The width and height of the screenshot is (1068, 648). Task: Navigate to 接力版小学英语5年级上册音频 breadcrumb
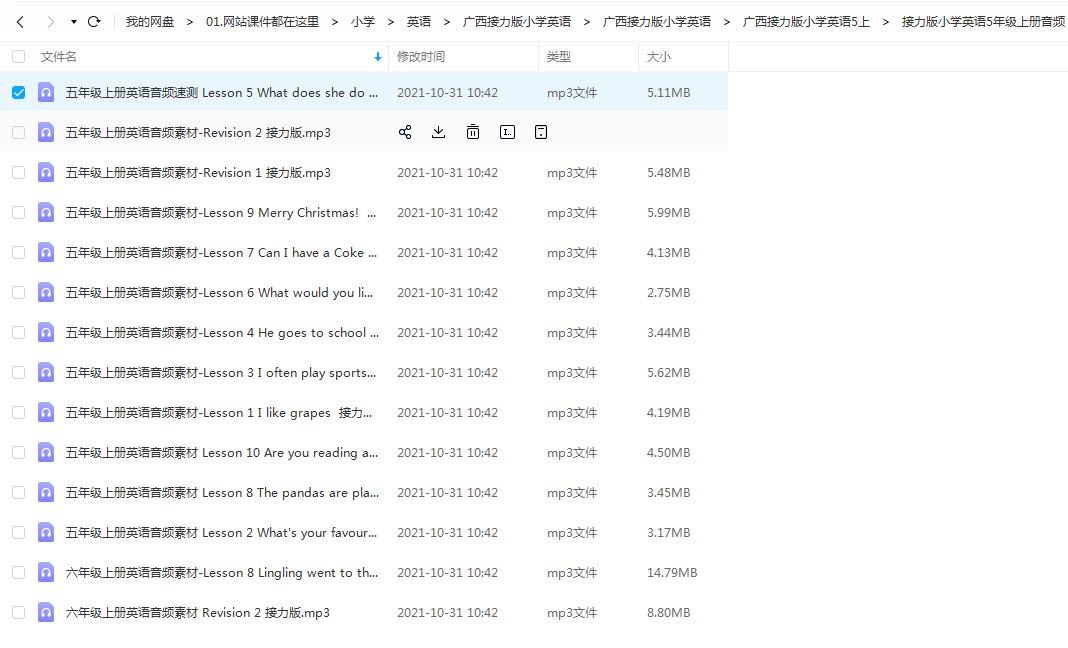[984, 22]
